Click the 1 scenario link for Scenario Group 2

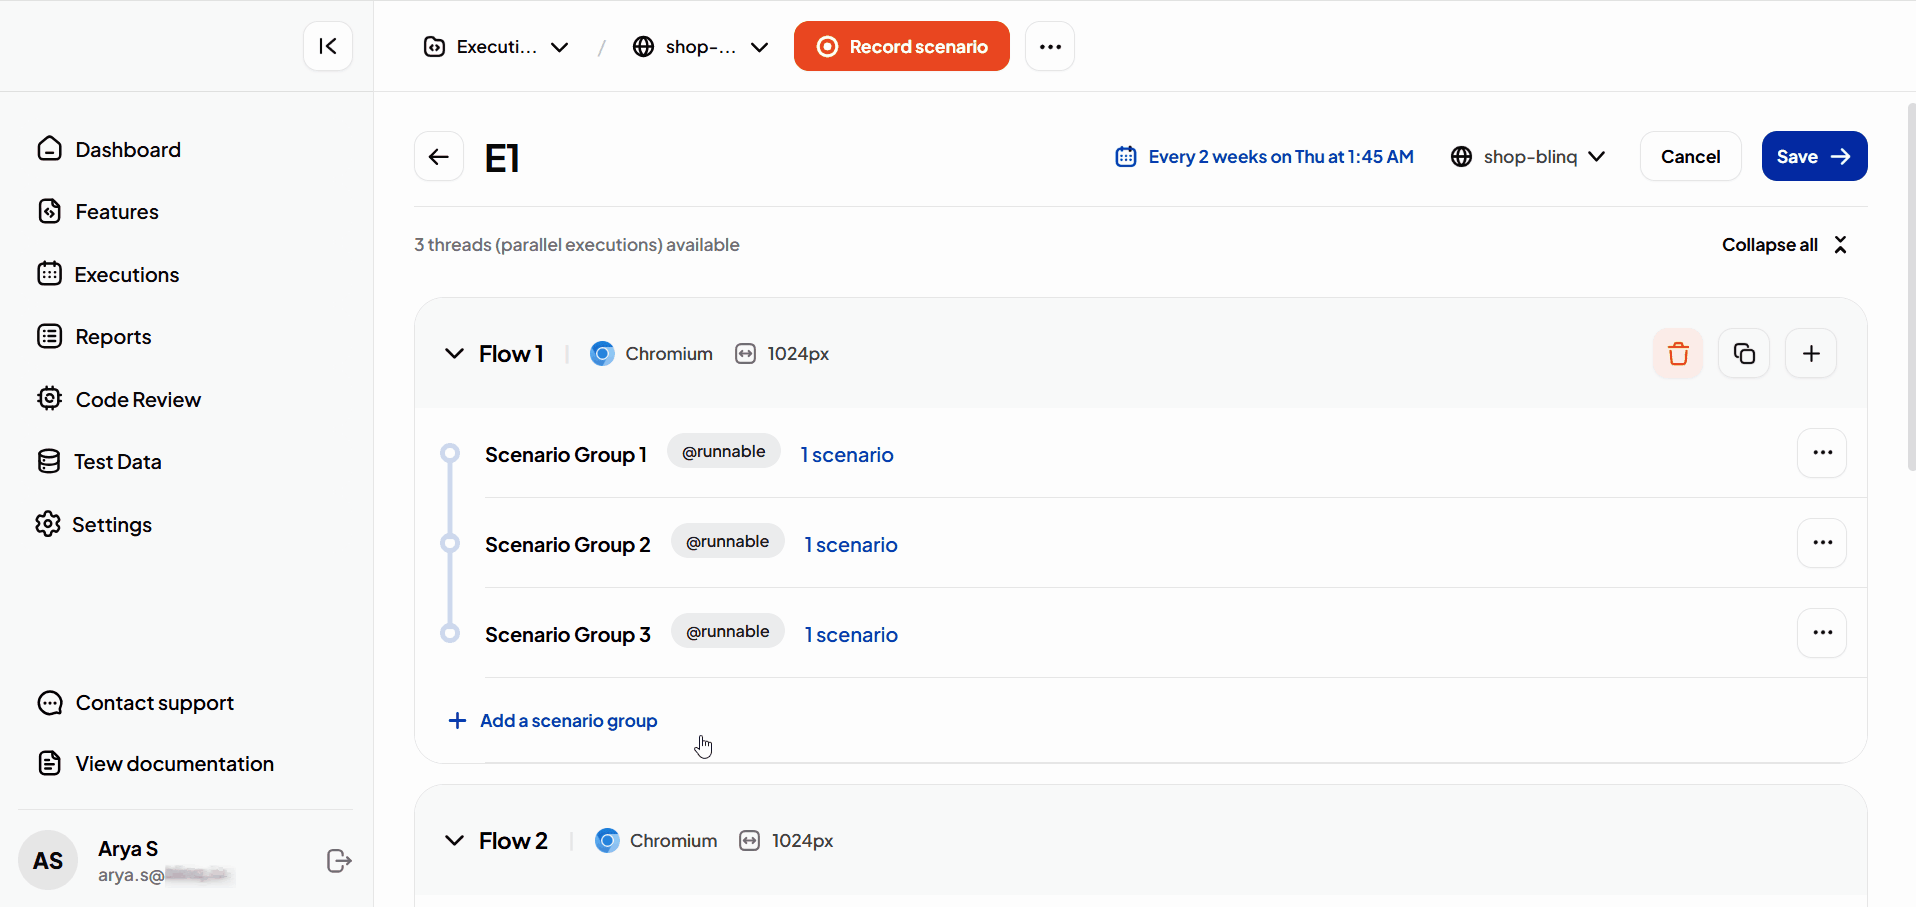[x=851, y=545]
